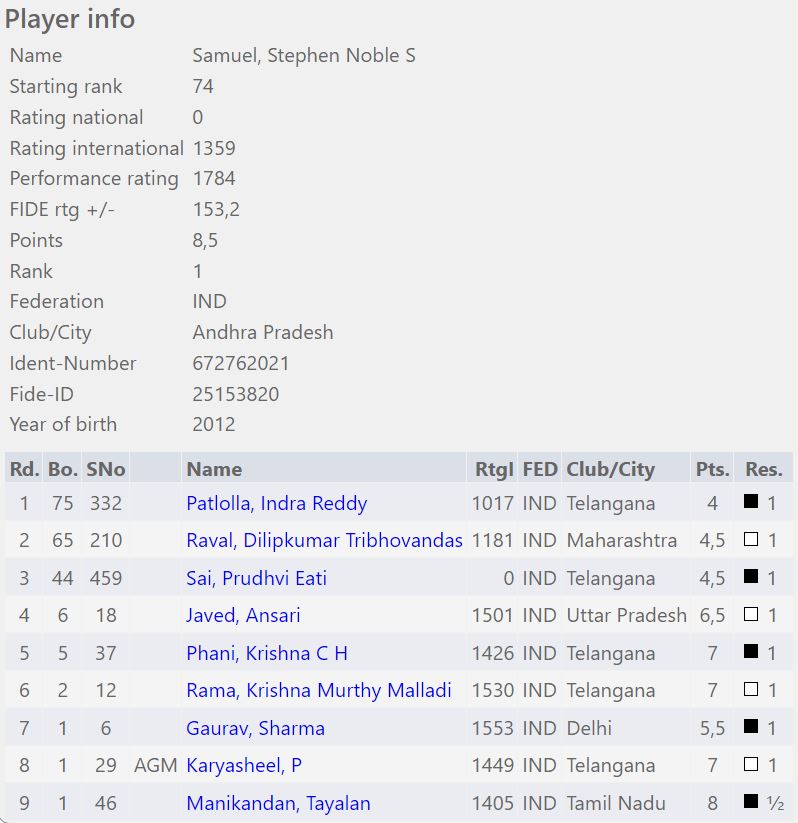
Task: Click the black piece square in round 1
Action: [x=751, y=503]
